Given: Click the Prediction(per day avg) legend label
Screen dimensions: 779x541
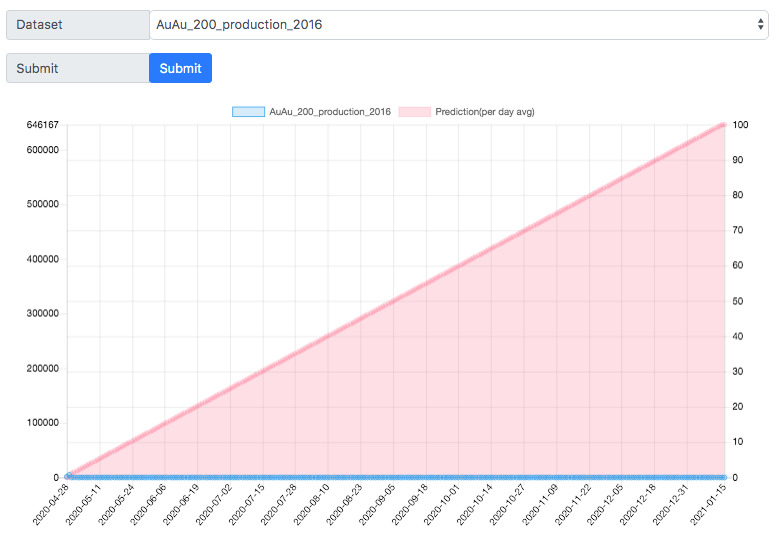Looking at the screenshot, I should click(x=485, y=112).
